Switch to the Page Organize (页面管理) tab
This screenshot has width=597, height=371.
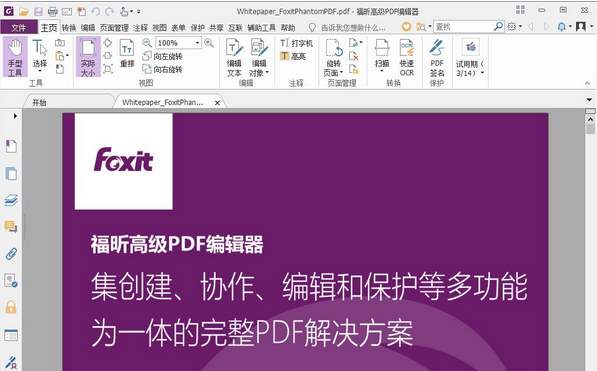point(114,27)
